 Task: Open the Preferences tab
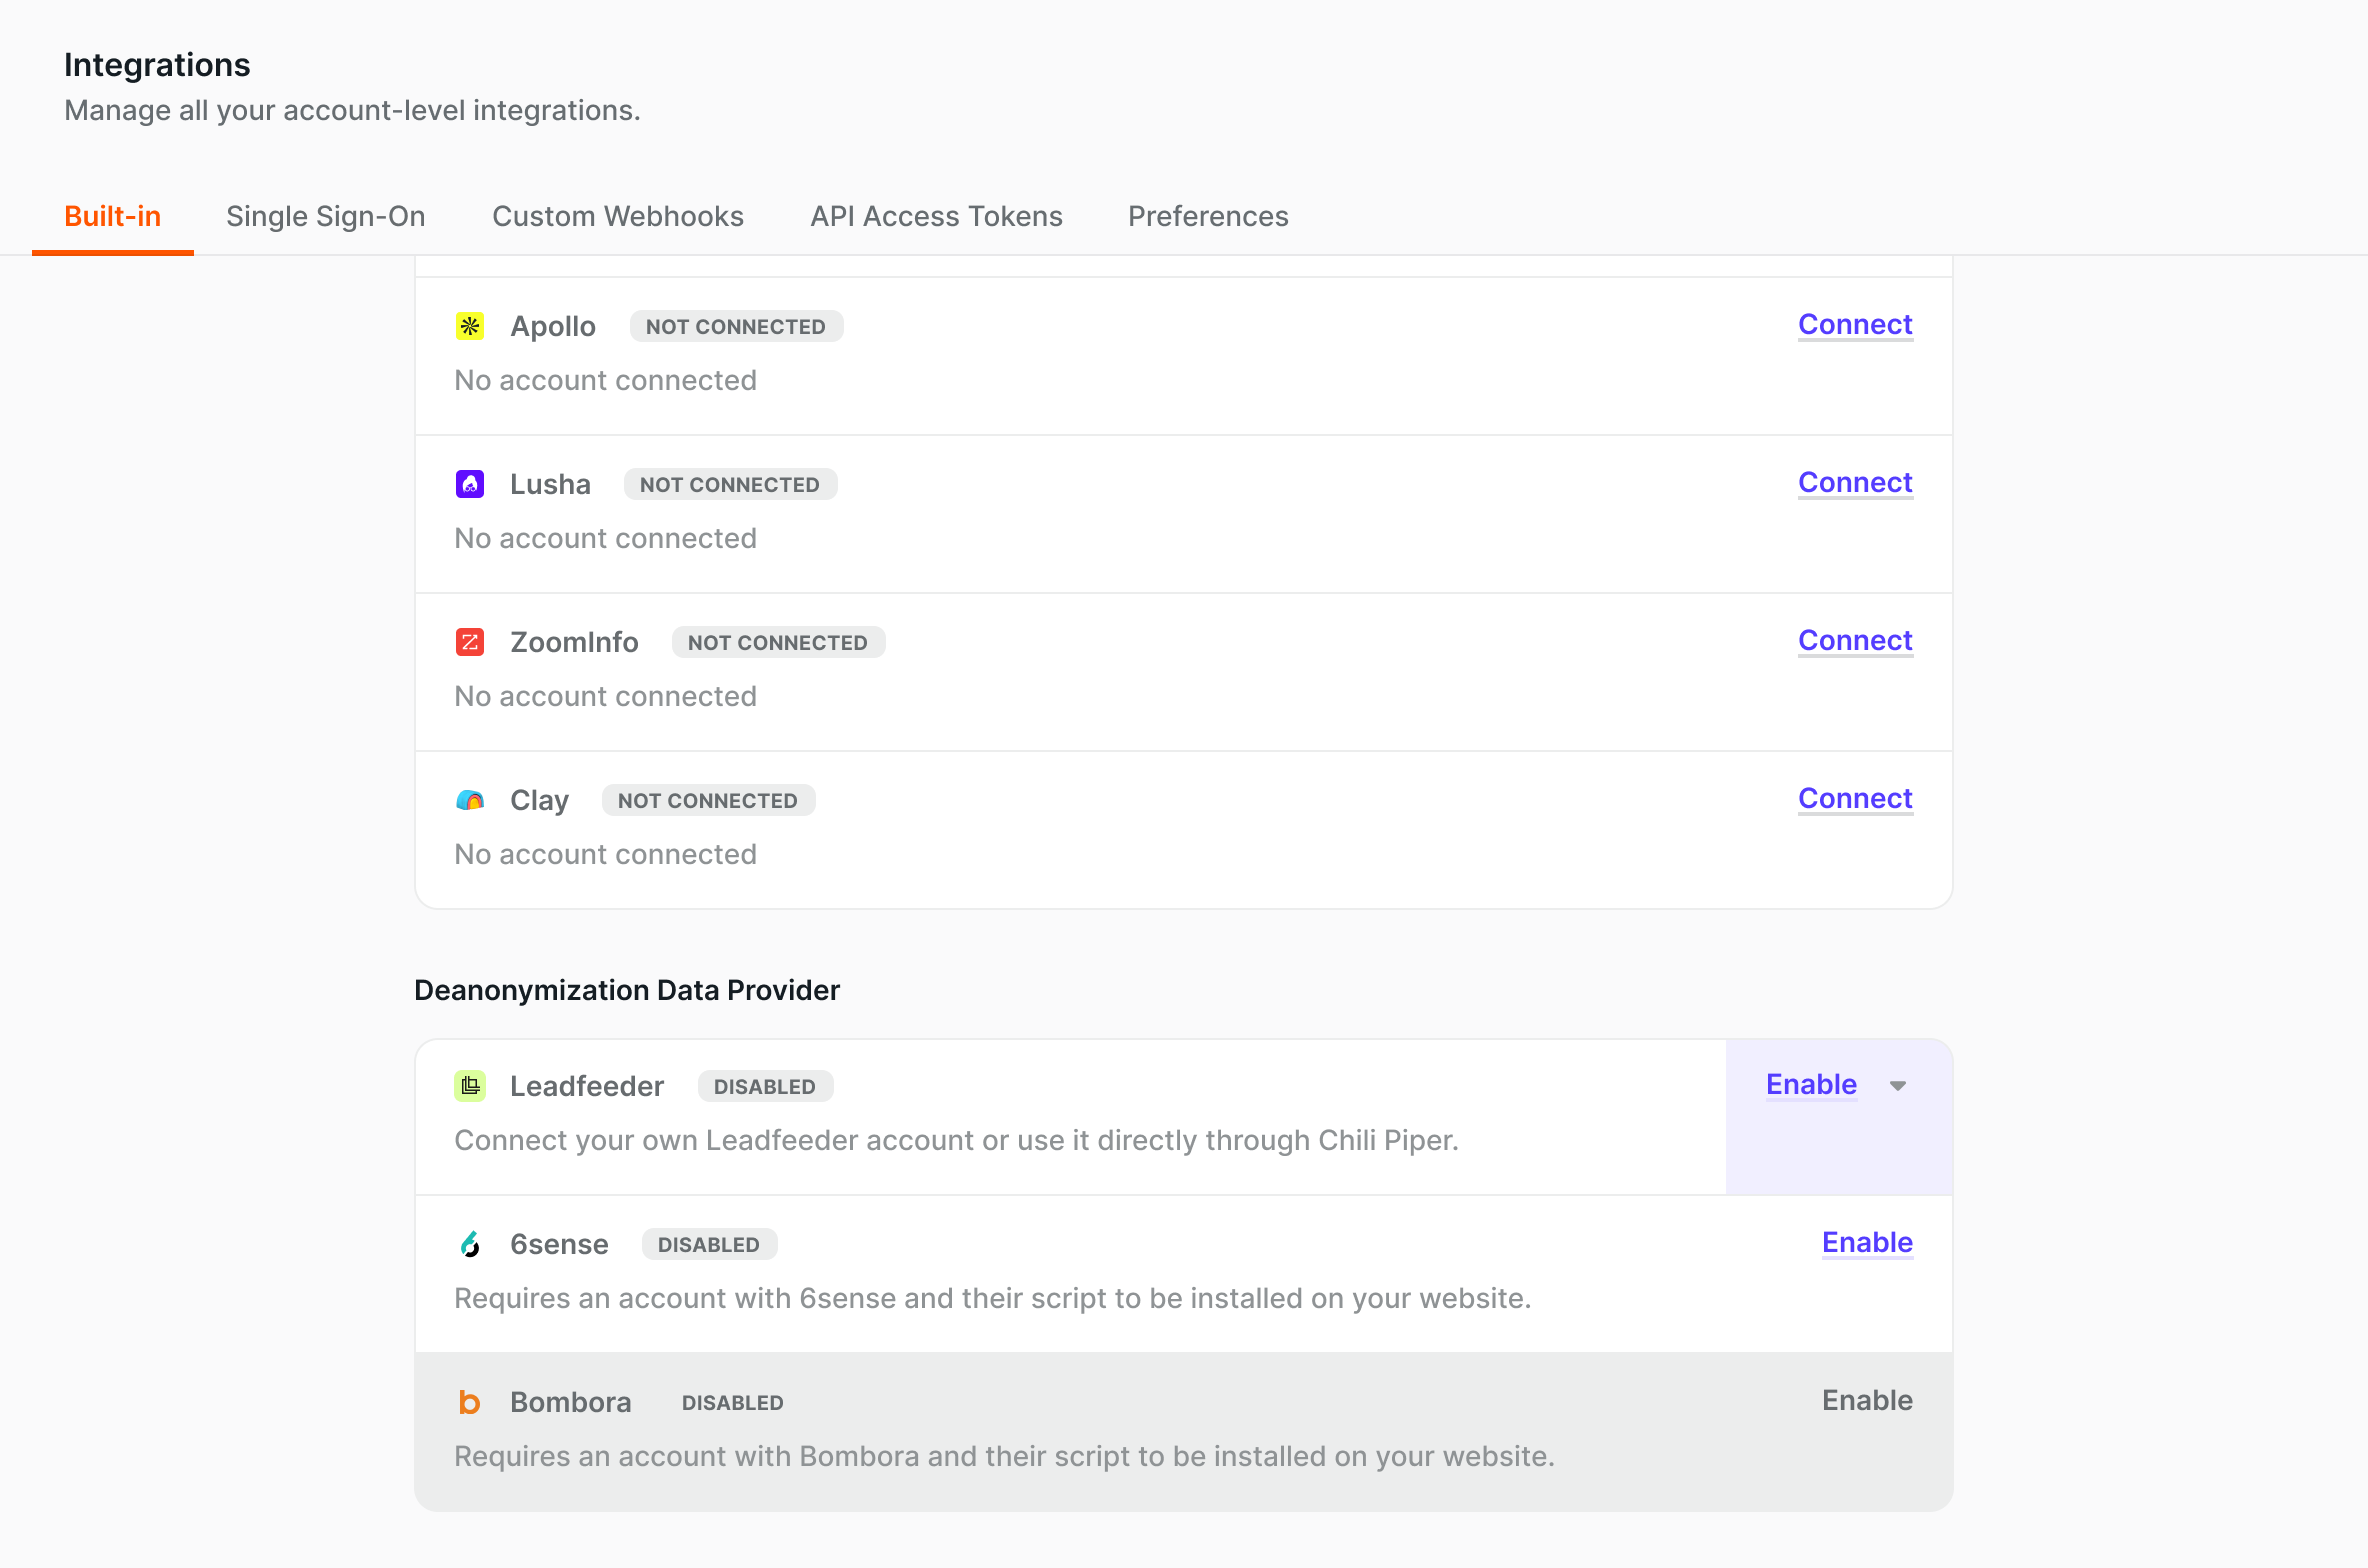[x=1208, y=216]
